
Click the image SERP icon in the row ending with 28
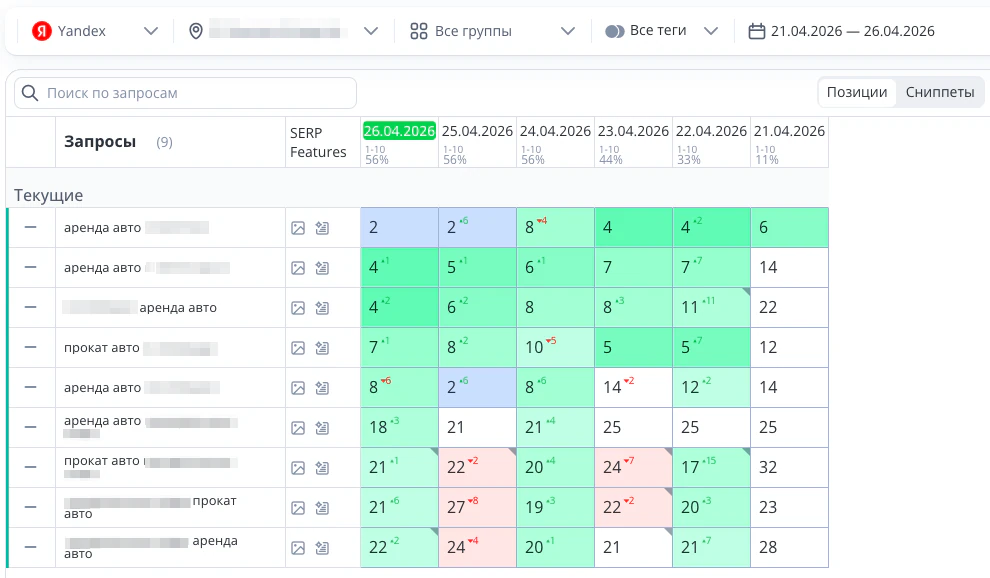coord(298,548)
